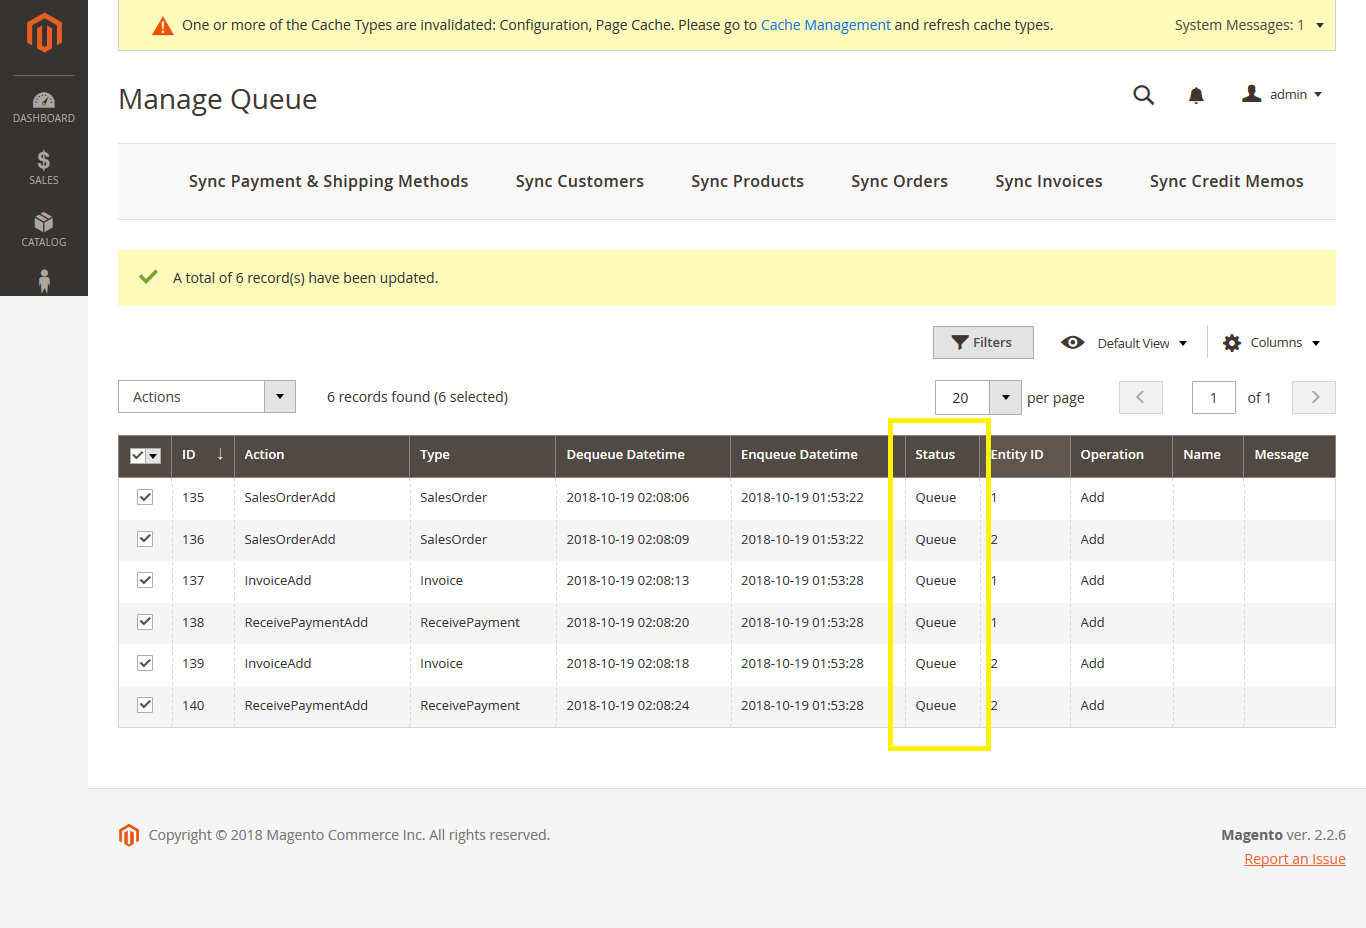Click the Columns gear icon

[1232, 343]
